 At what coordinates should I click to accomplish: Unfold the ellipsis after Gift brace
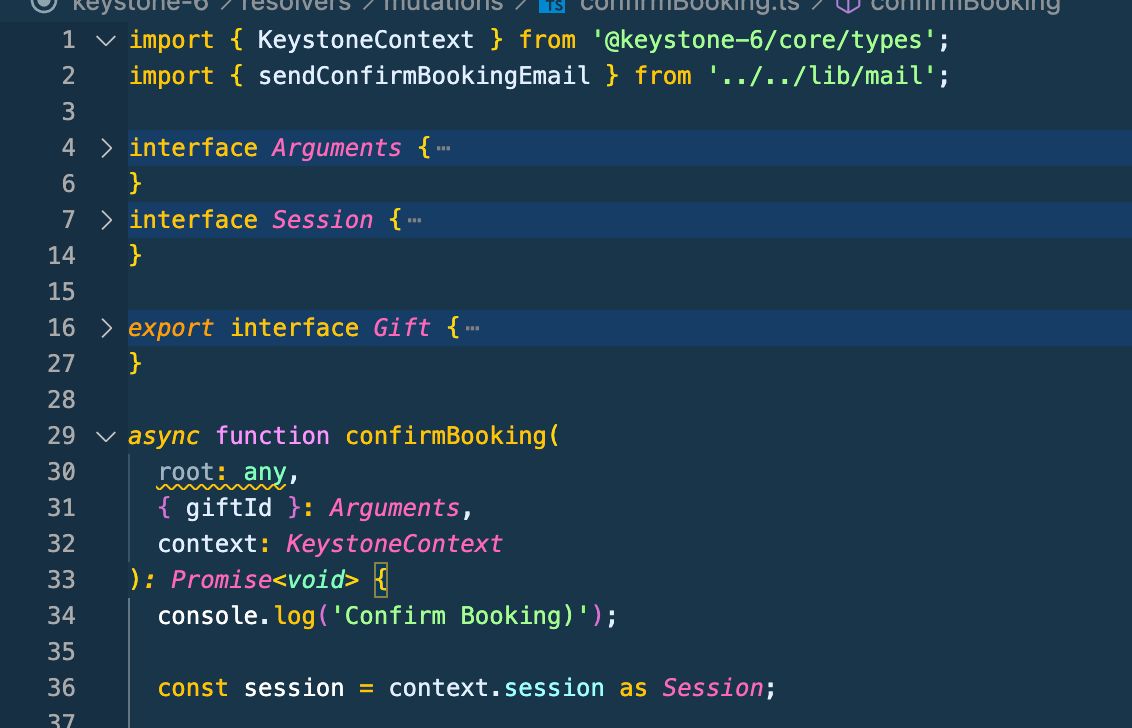coord(472,329)
